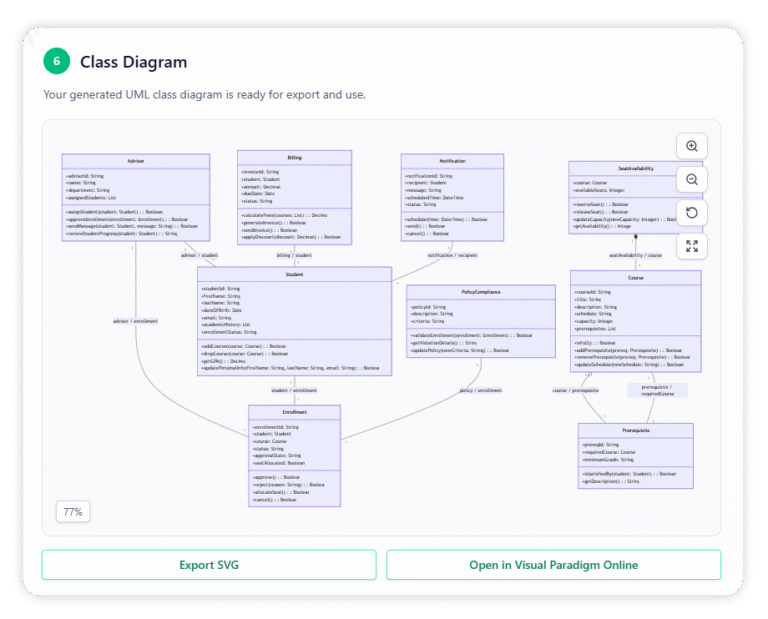The height and width of the screenshot is (619, 768).
Task: Click the 77% zoom level indicator
Action: click(x=72, y=512)
